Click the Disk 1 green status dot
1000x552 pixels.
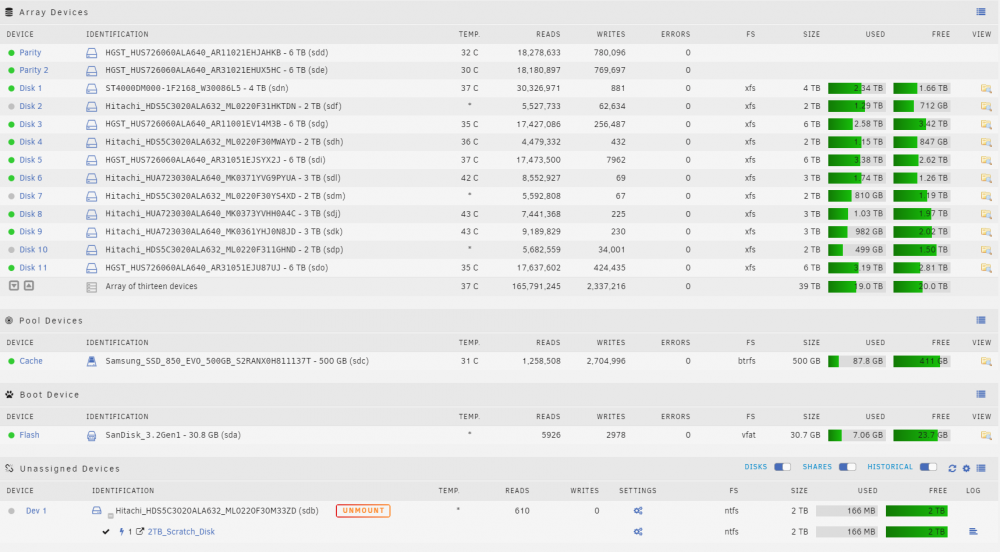(x=11, y=89)
